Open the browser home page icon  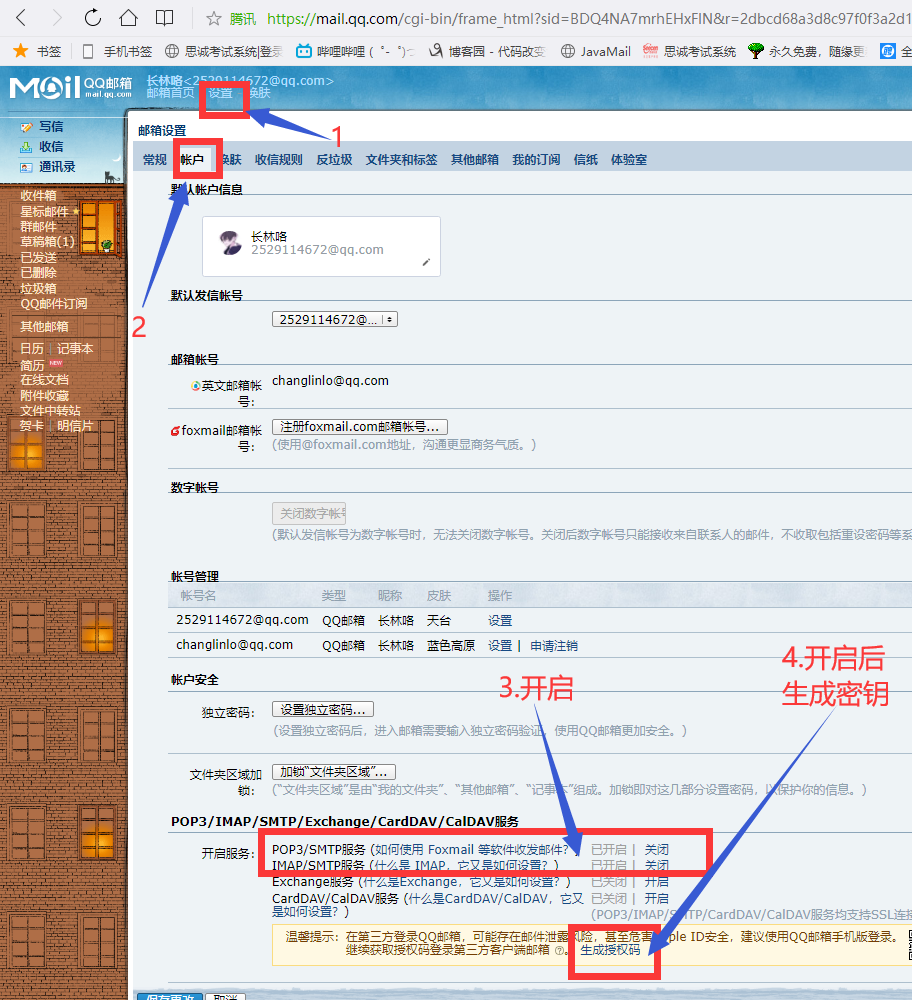tap(129, 18)
